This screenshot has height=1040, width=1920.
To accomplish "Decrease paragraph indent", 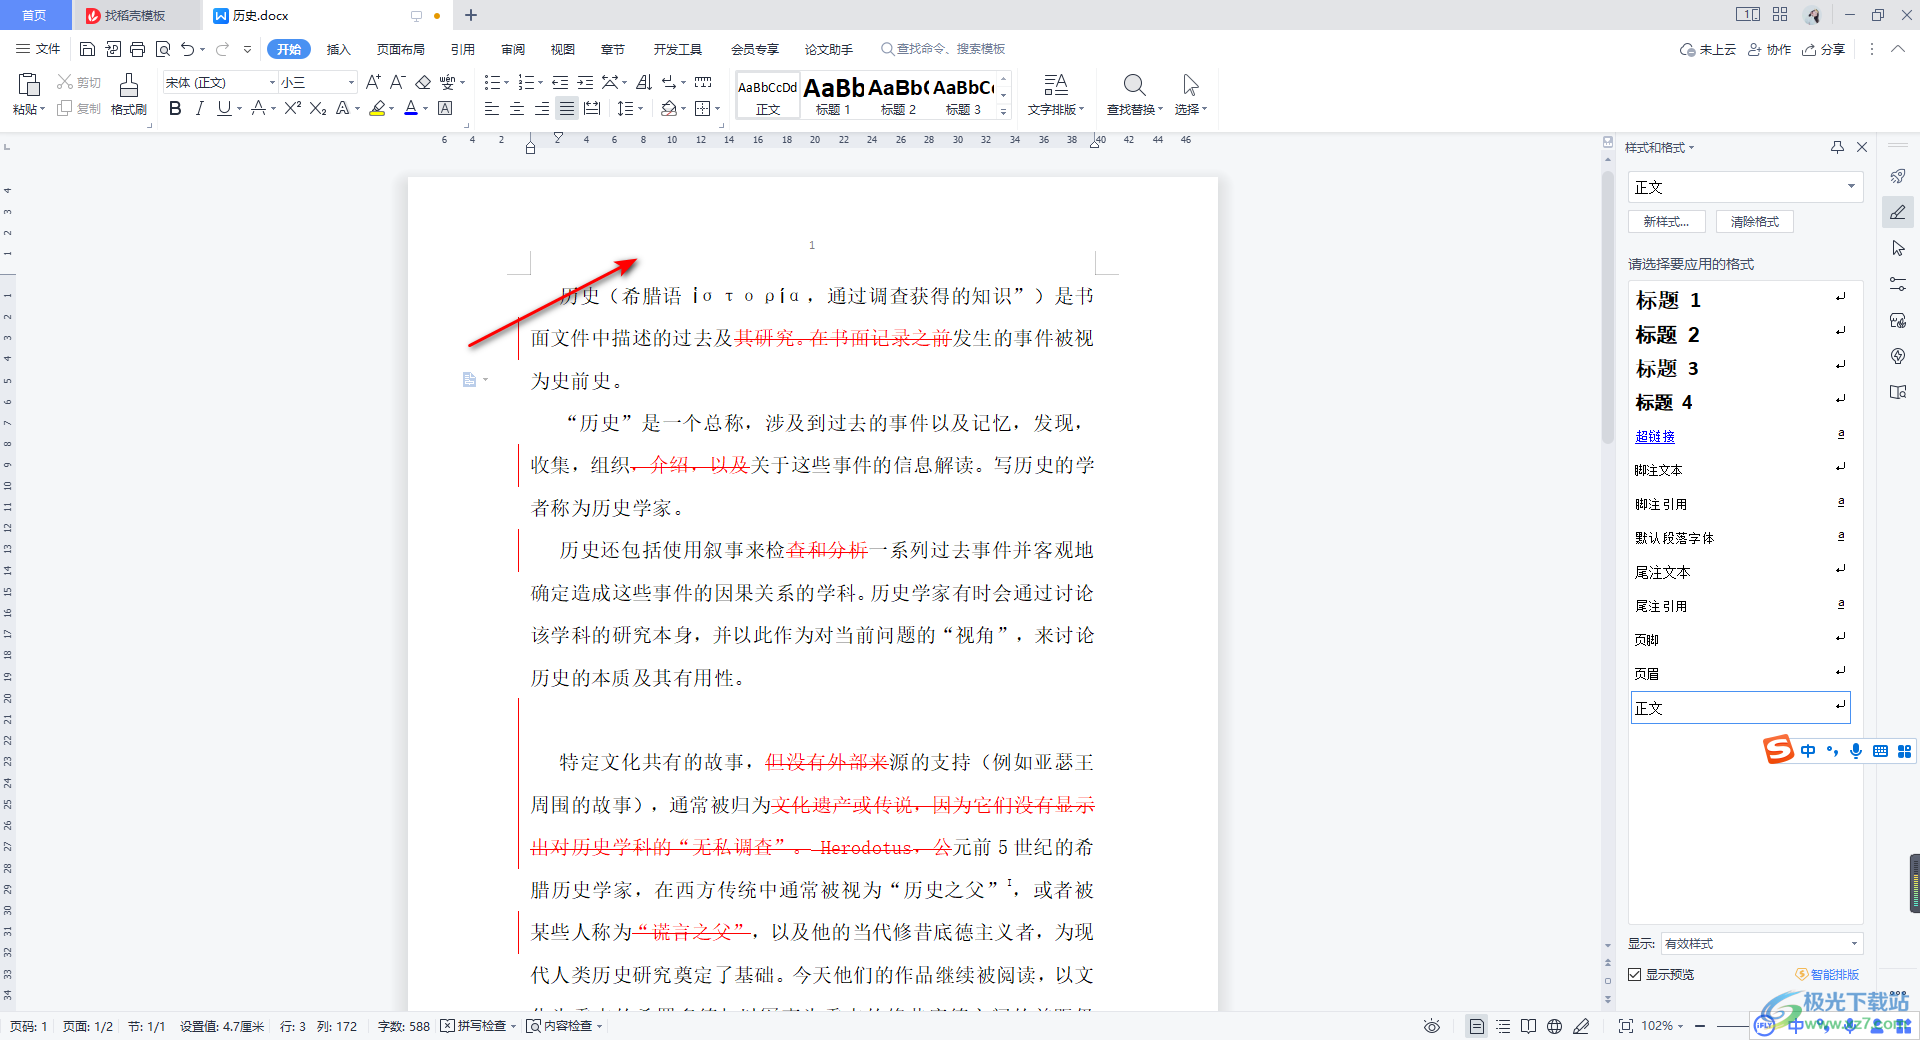I will click(x=560, y=82).
